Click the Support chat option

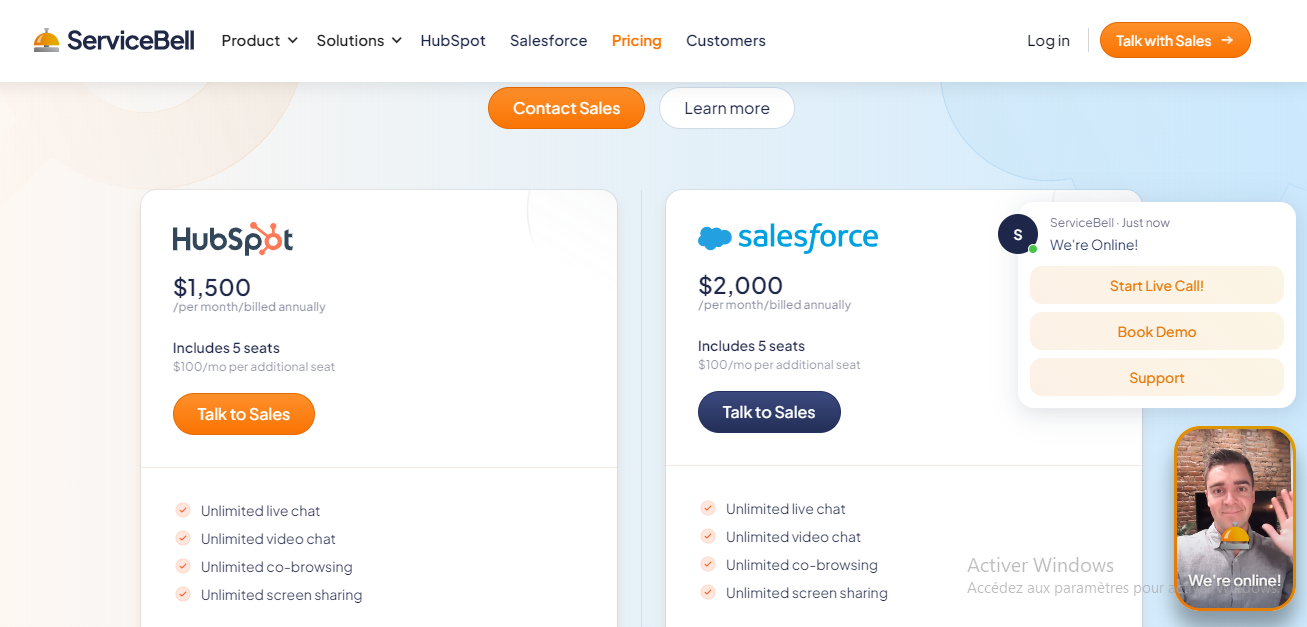tap(1157, 377)
